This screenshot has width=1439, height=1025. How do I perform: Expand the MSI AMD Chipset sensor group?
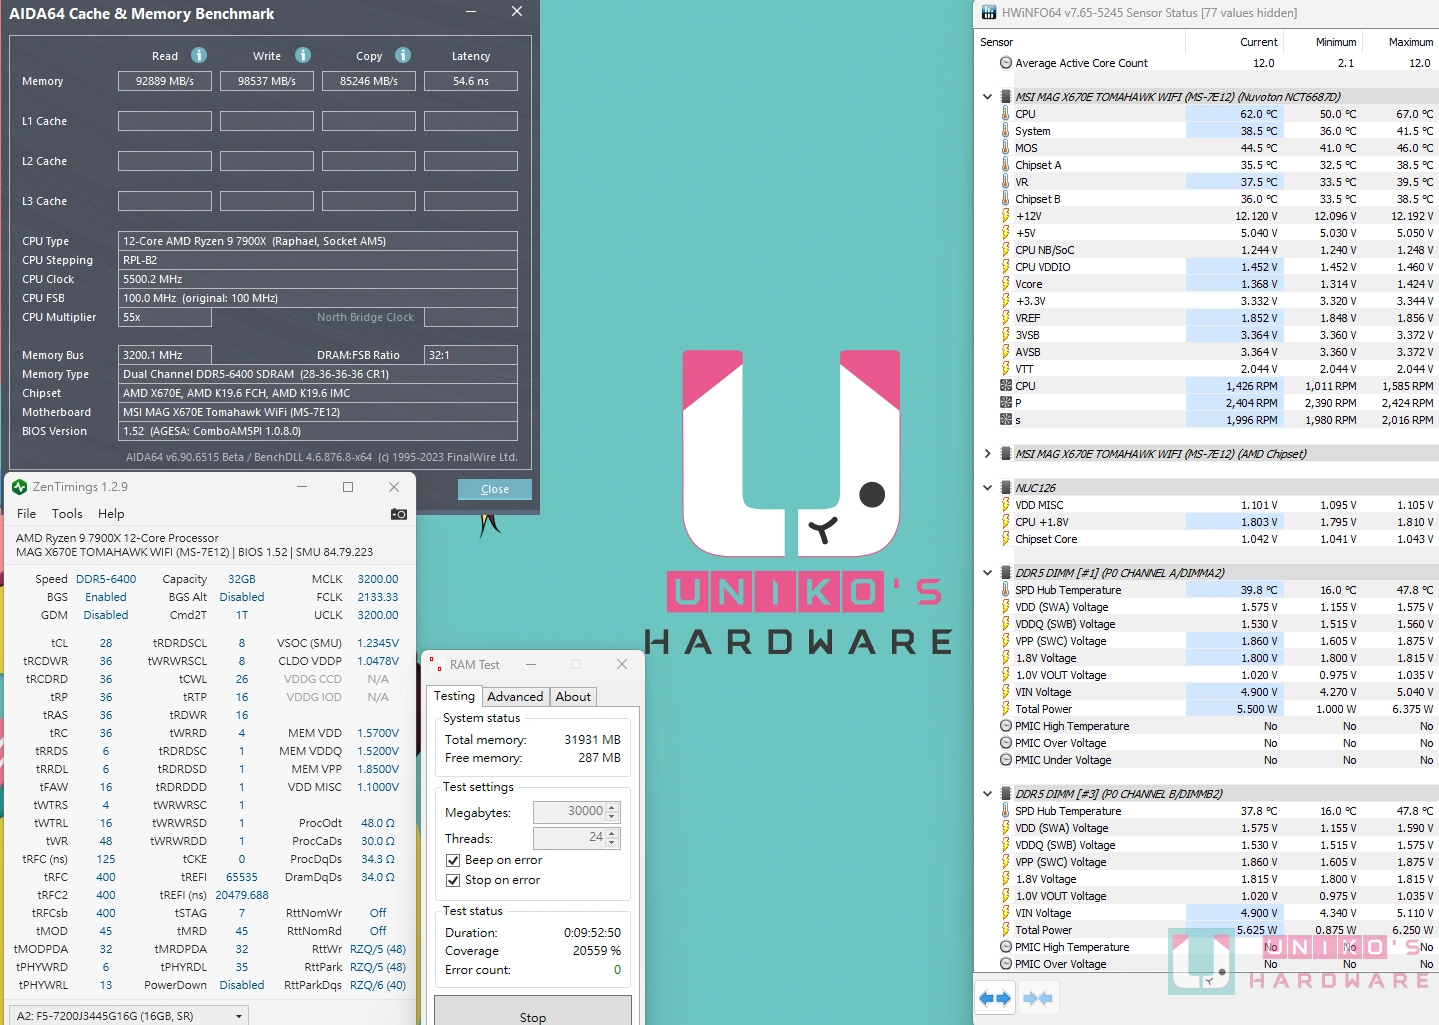[987, 454]
